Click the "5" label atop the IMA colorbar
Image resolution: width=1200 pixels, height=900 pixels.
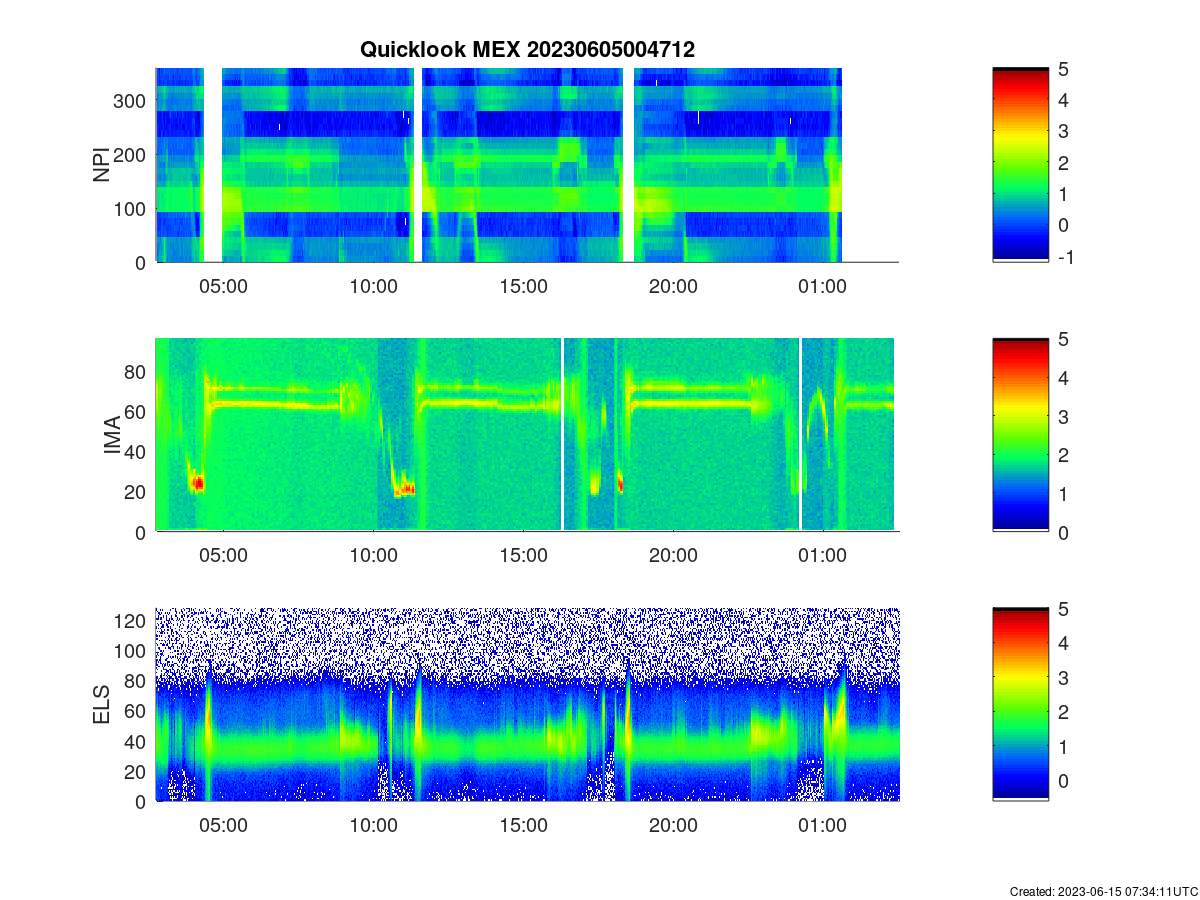(1064, 339)
